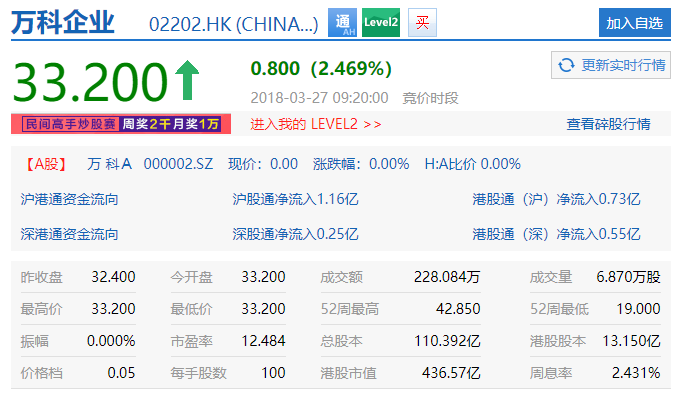
Task: Click the 周息率 label
Action: coord(551,373)
